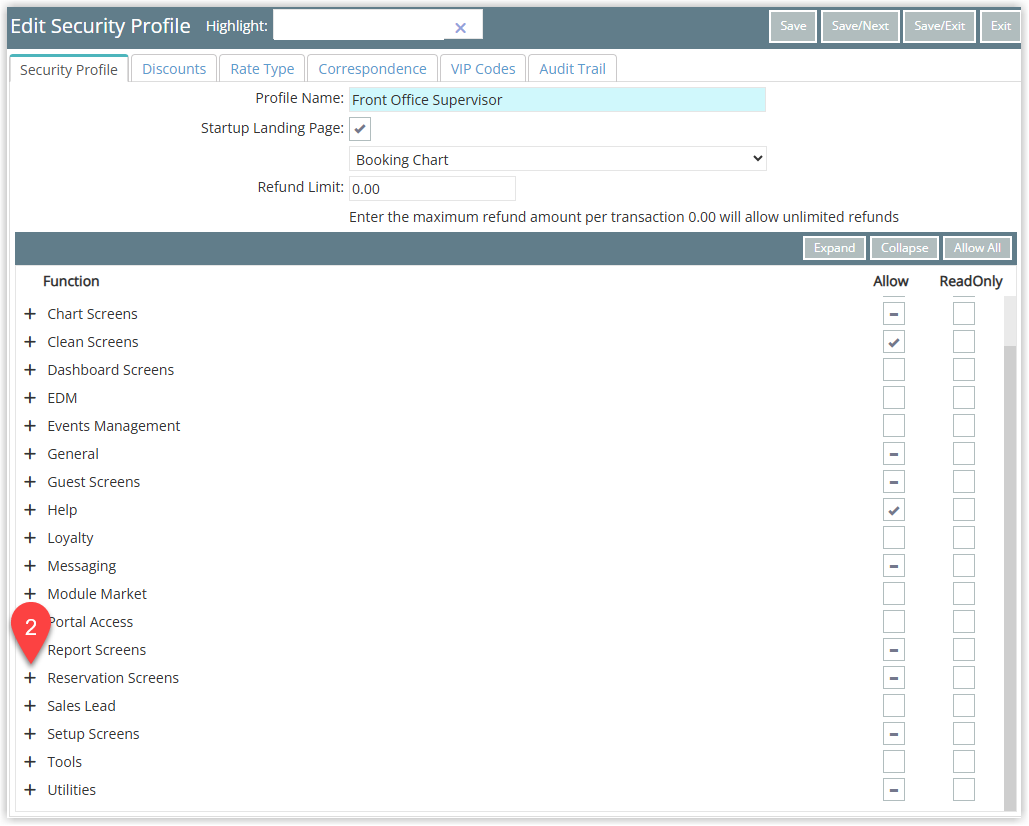Check Allow for Dashboard Screens

[x=894, y=370]
